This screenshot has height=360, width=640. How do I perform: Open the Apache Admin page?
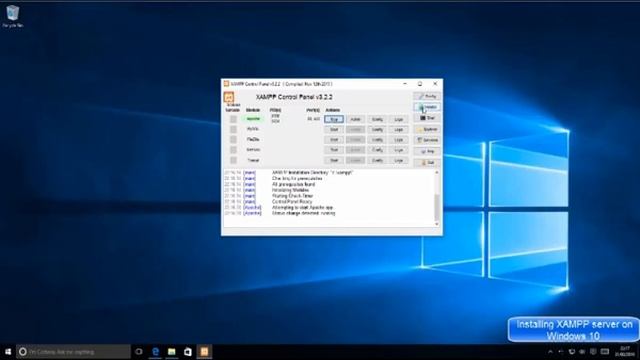(x=356, y=119)
